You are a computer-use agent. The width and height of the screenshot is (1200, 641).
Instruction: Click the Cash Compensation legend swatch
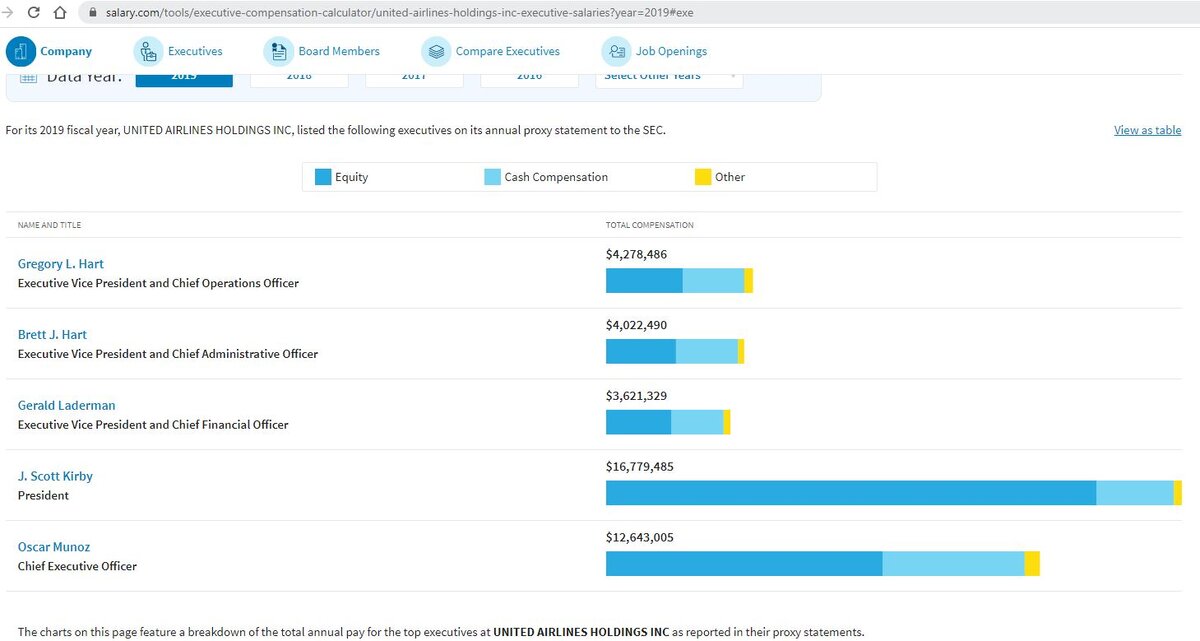(492, 177)
